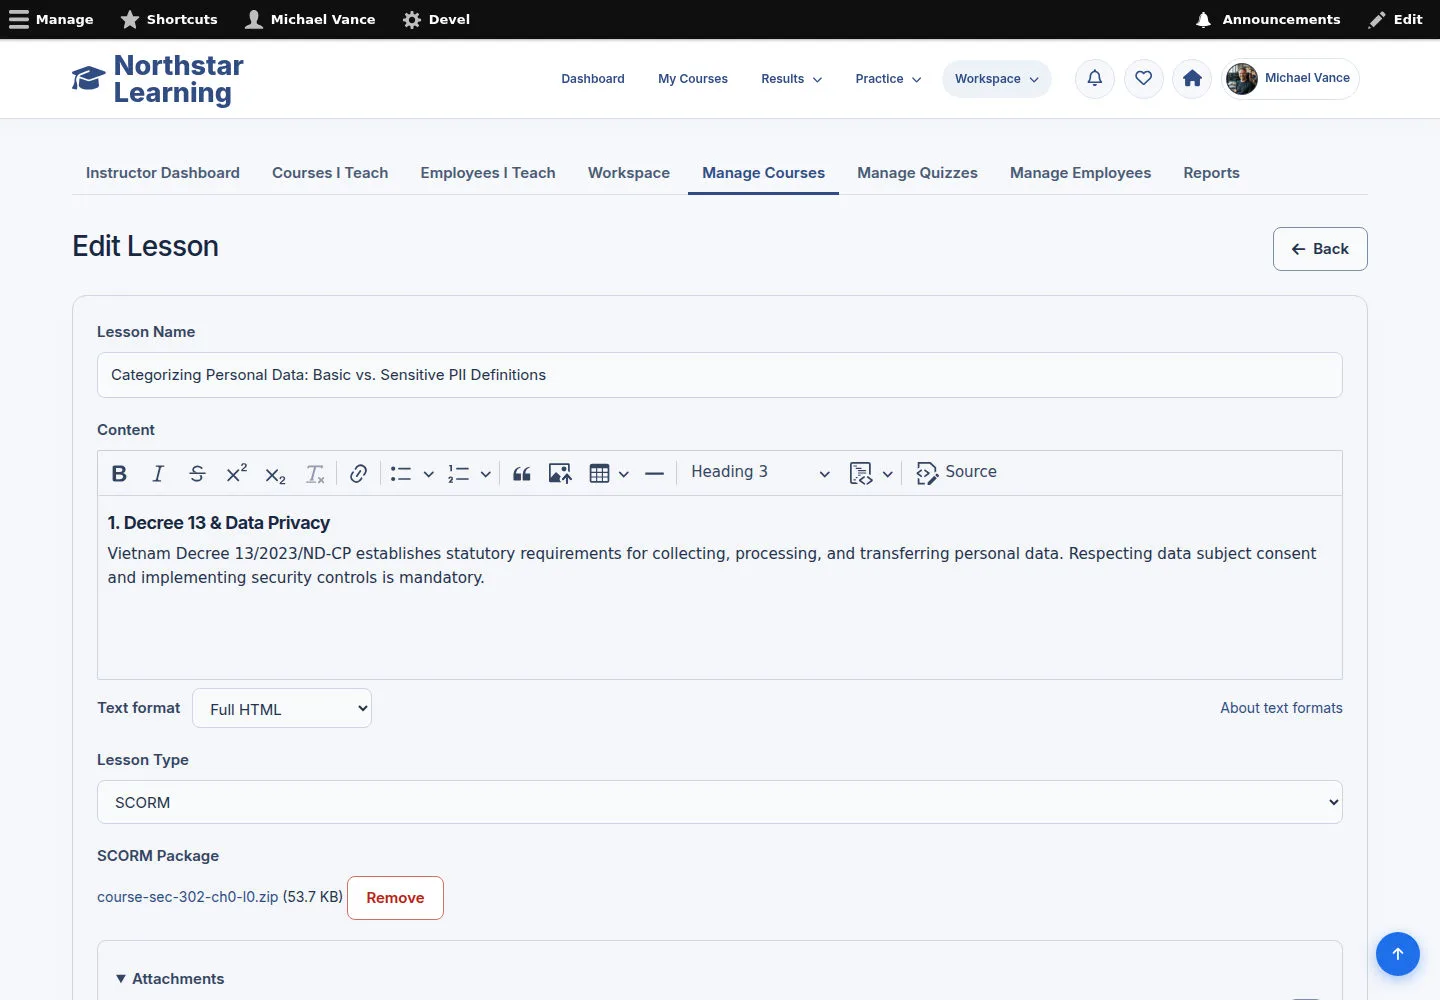
Task: Open the Text format Full HTML dropdown
Action: click(282, 708)
